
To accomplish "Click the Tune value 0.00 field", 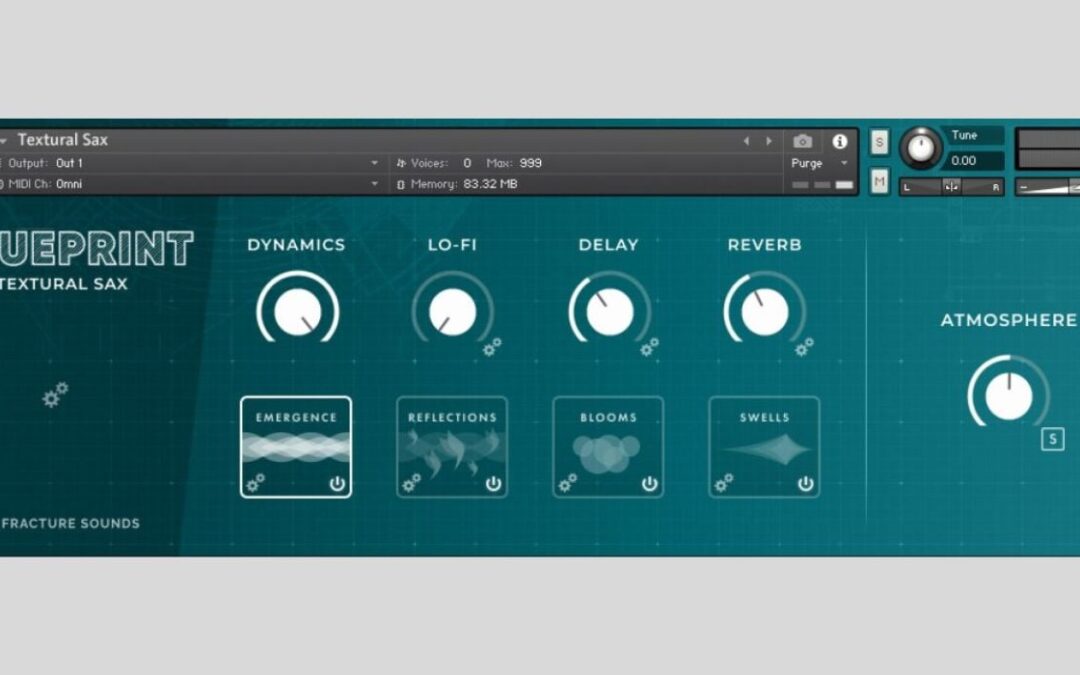I will click(972, 161).
